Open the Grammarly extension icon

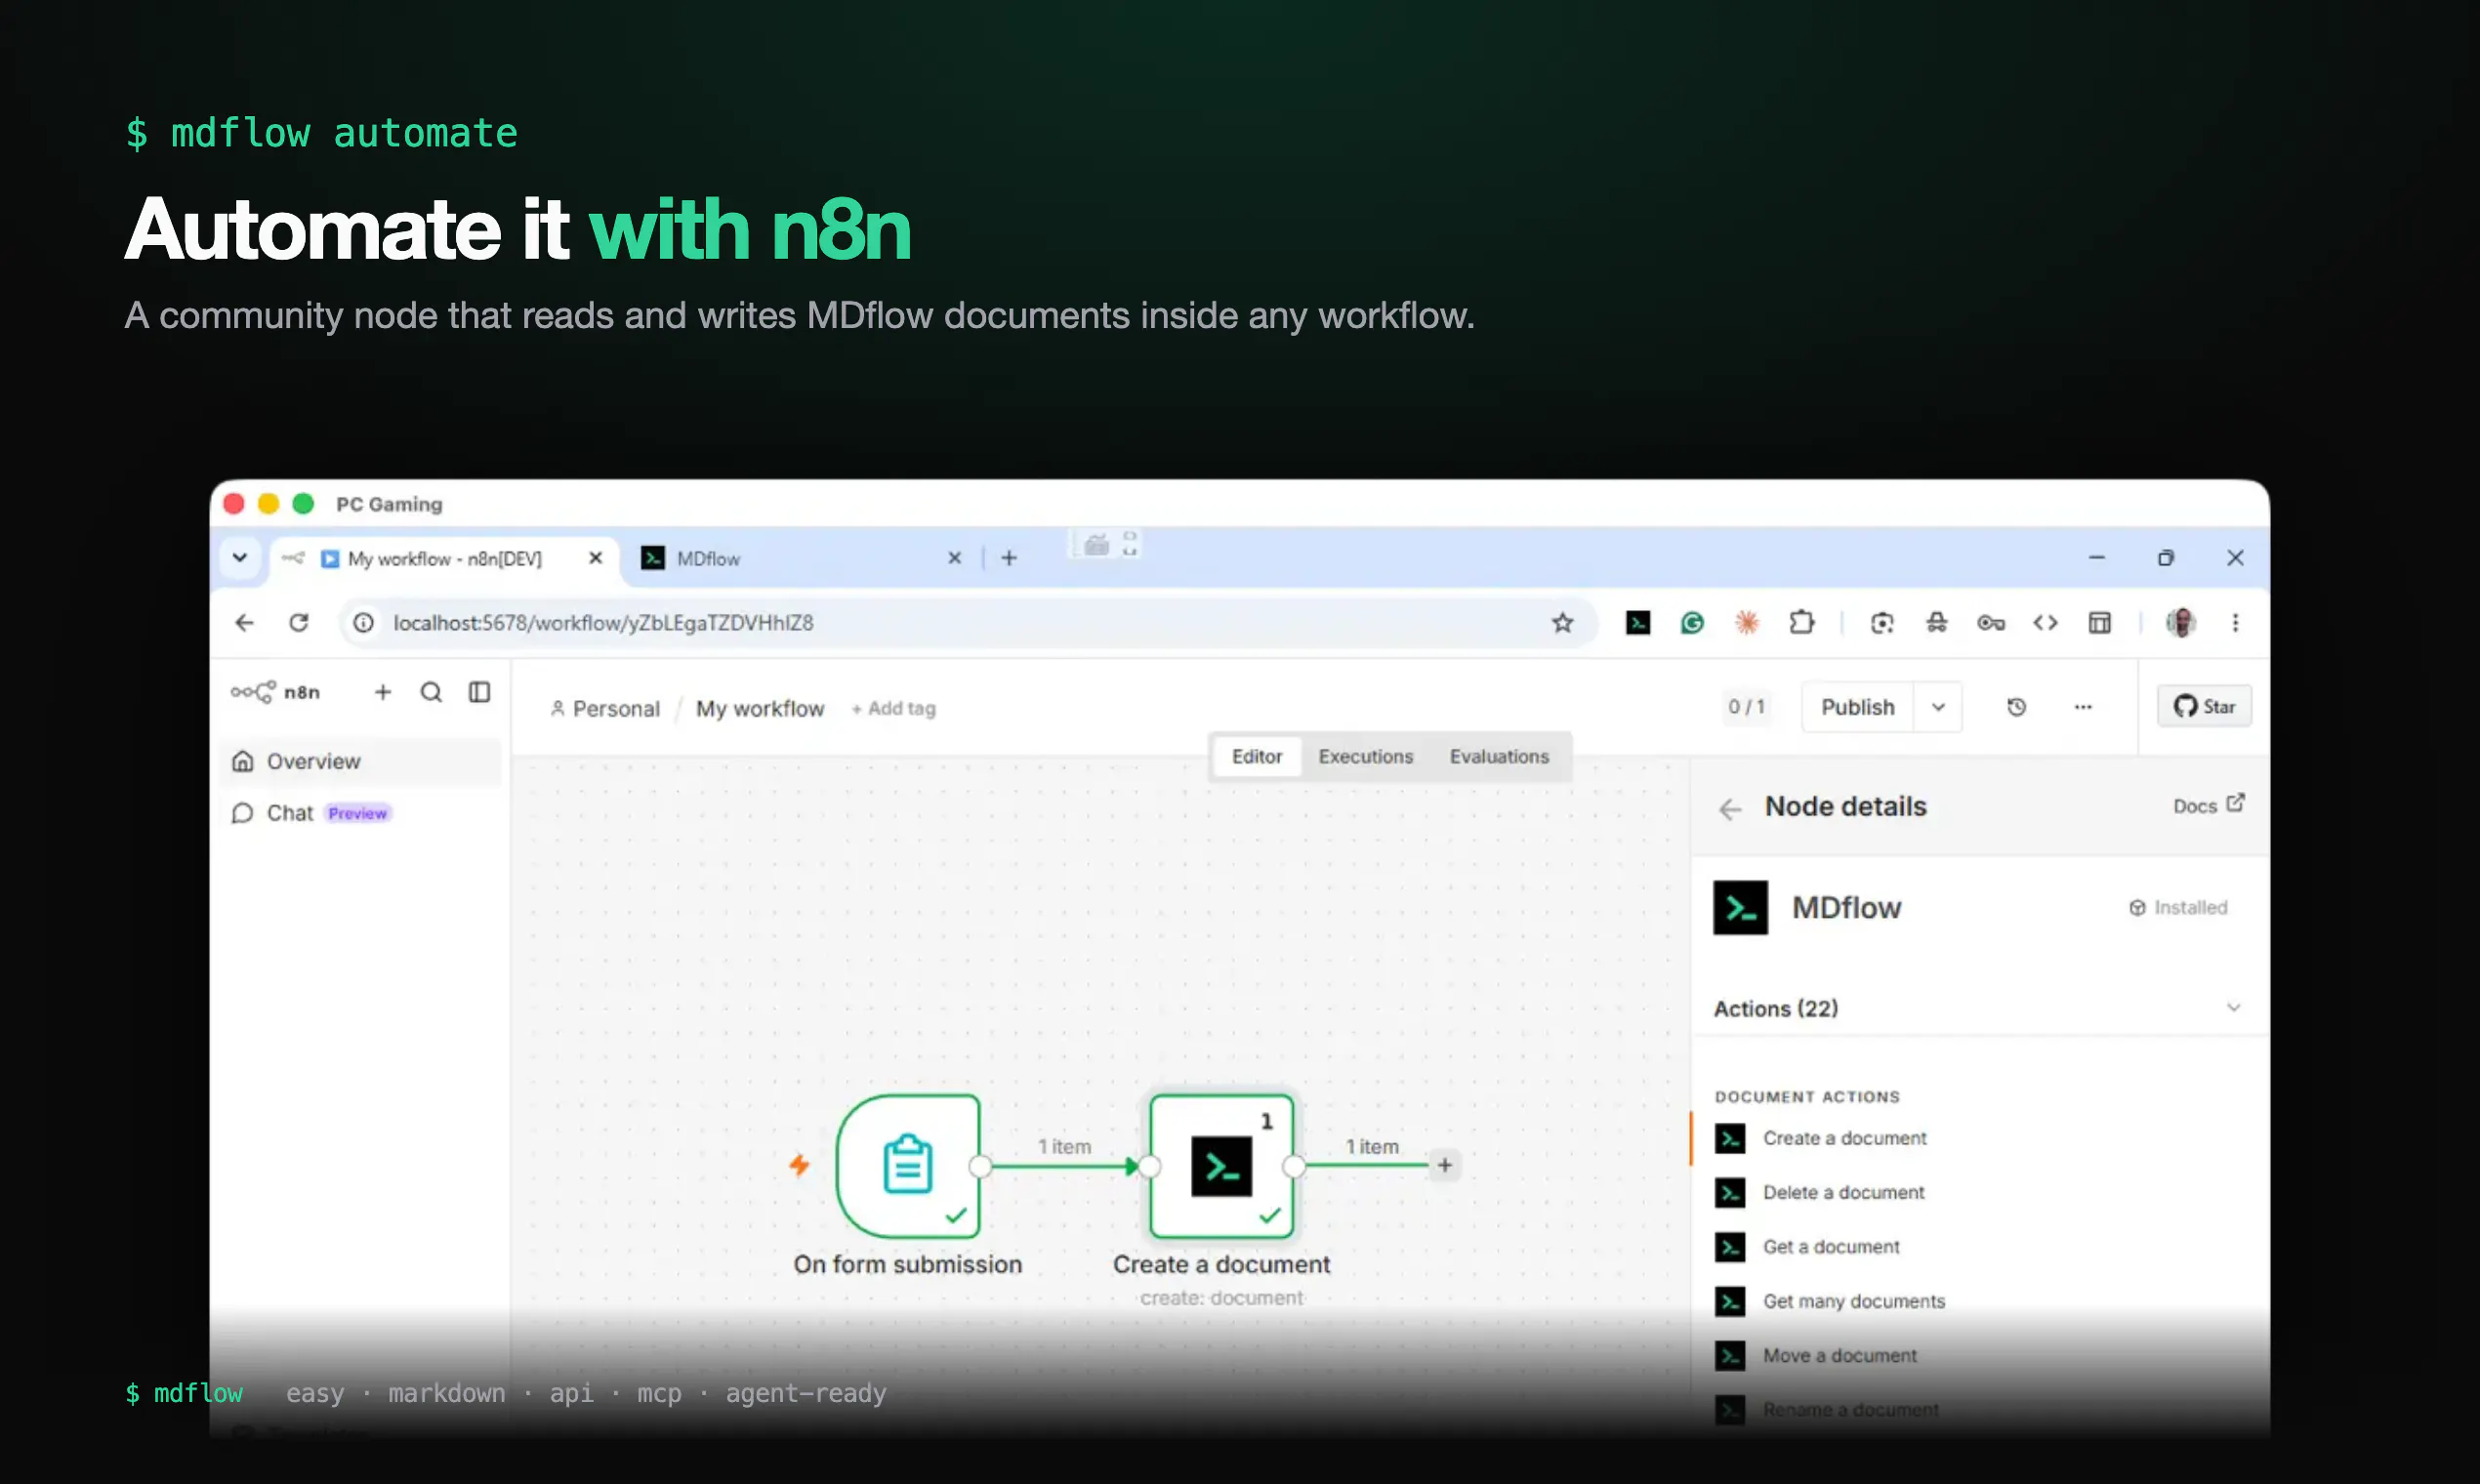coord(1692,623)
